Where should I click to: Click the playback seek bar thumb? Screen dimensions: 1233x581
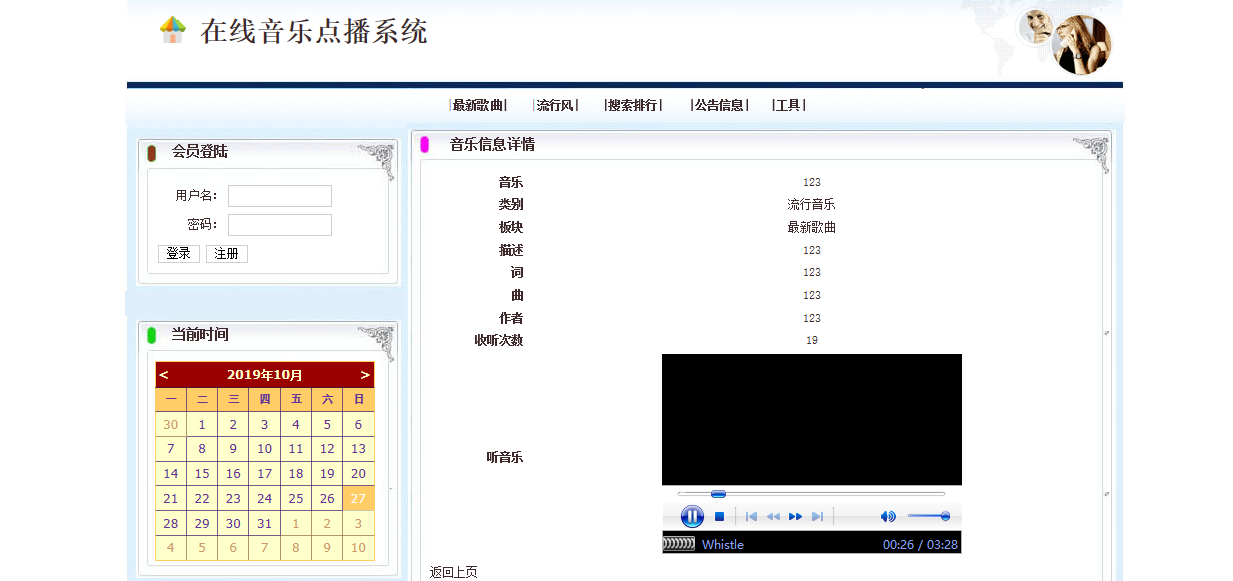click(718, 494)
